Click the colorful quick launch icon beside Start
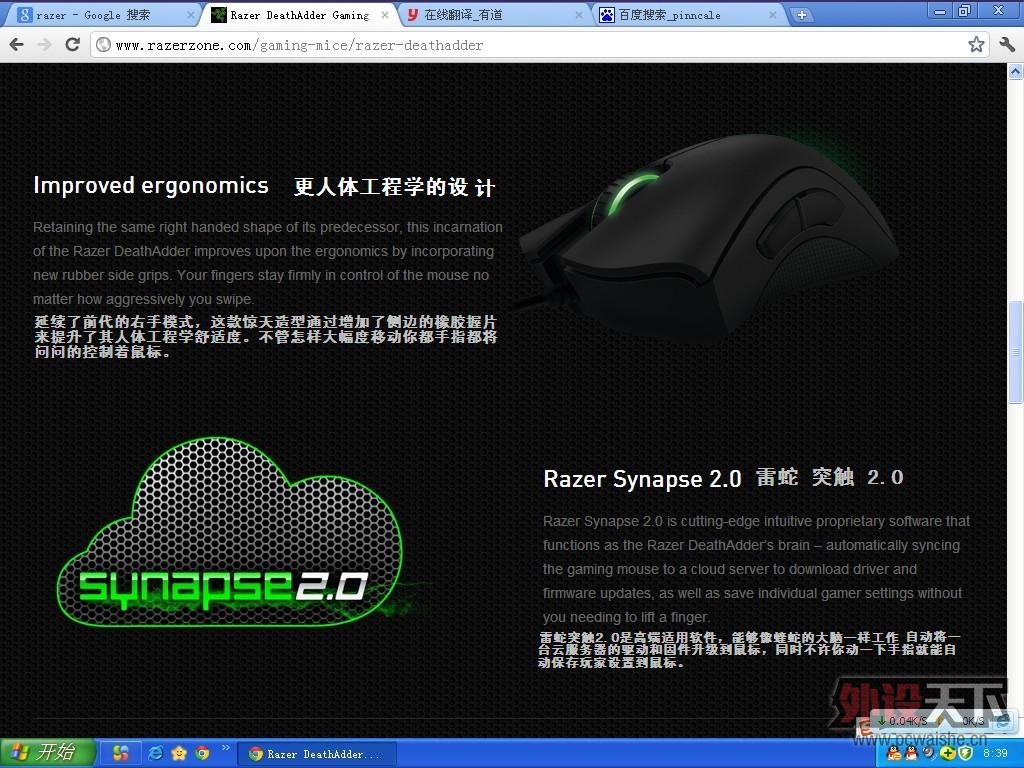 120,753
